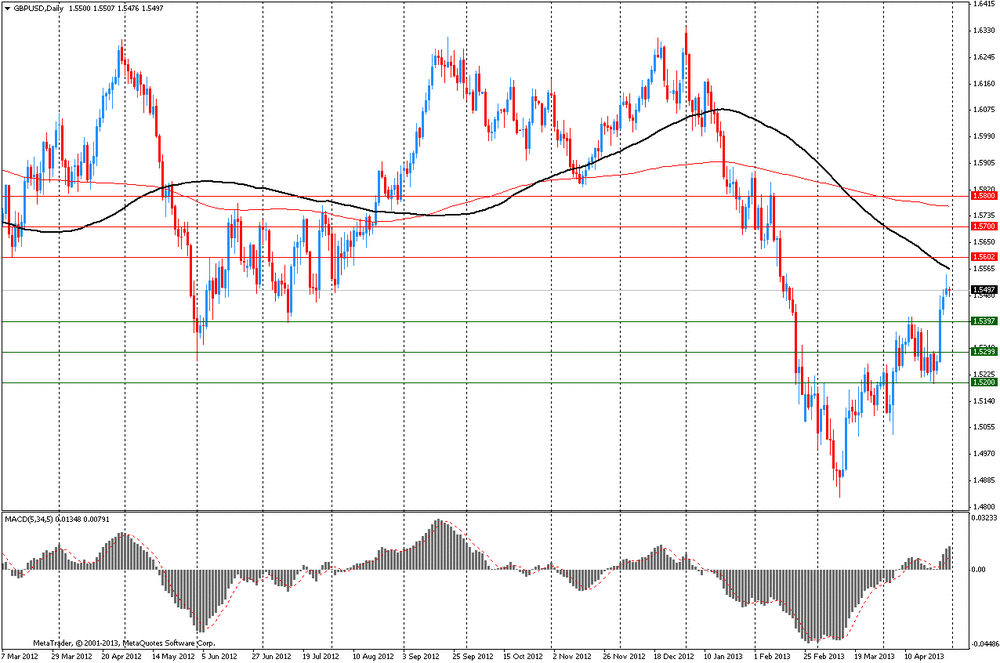Click the GBPUSD,Daily chart title
This screenshot has width=1000, height=663.
[x=36, y=8]
